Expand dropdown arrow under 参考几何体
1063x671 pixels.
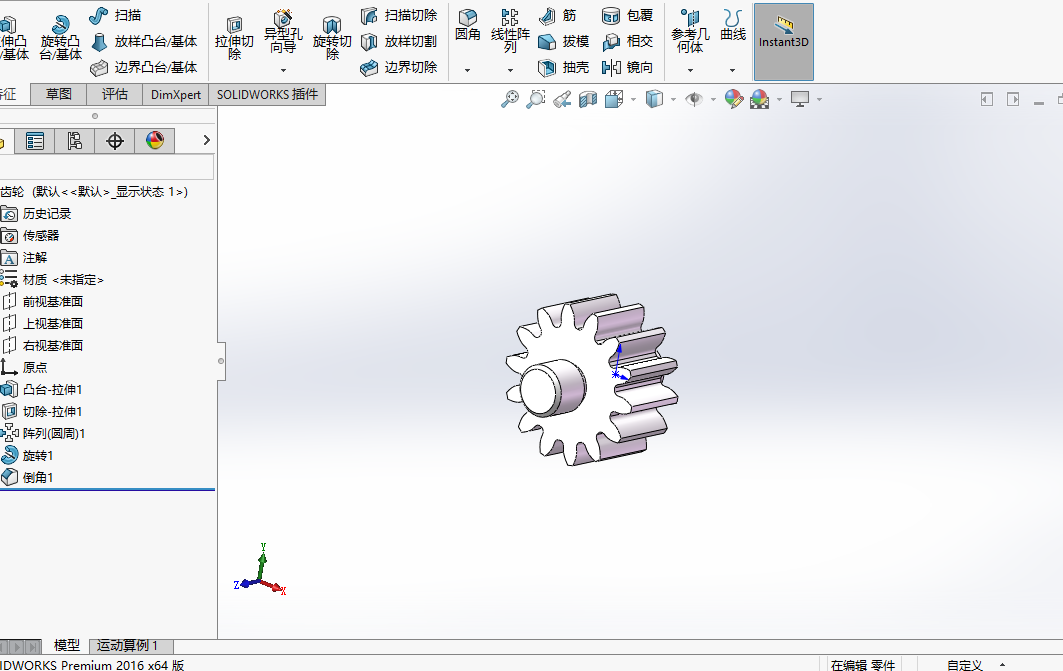(x=690, y=70)
